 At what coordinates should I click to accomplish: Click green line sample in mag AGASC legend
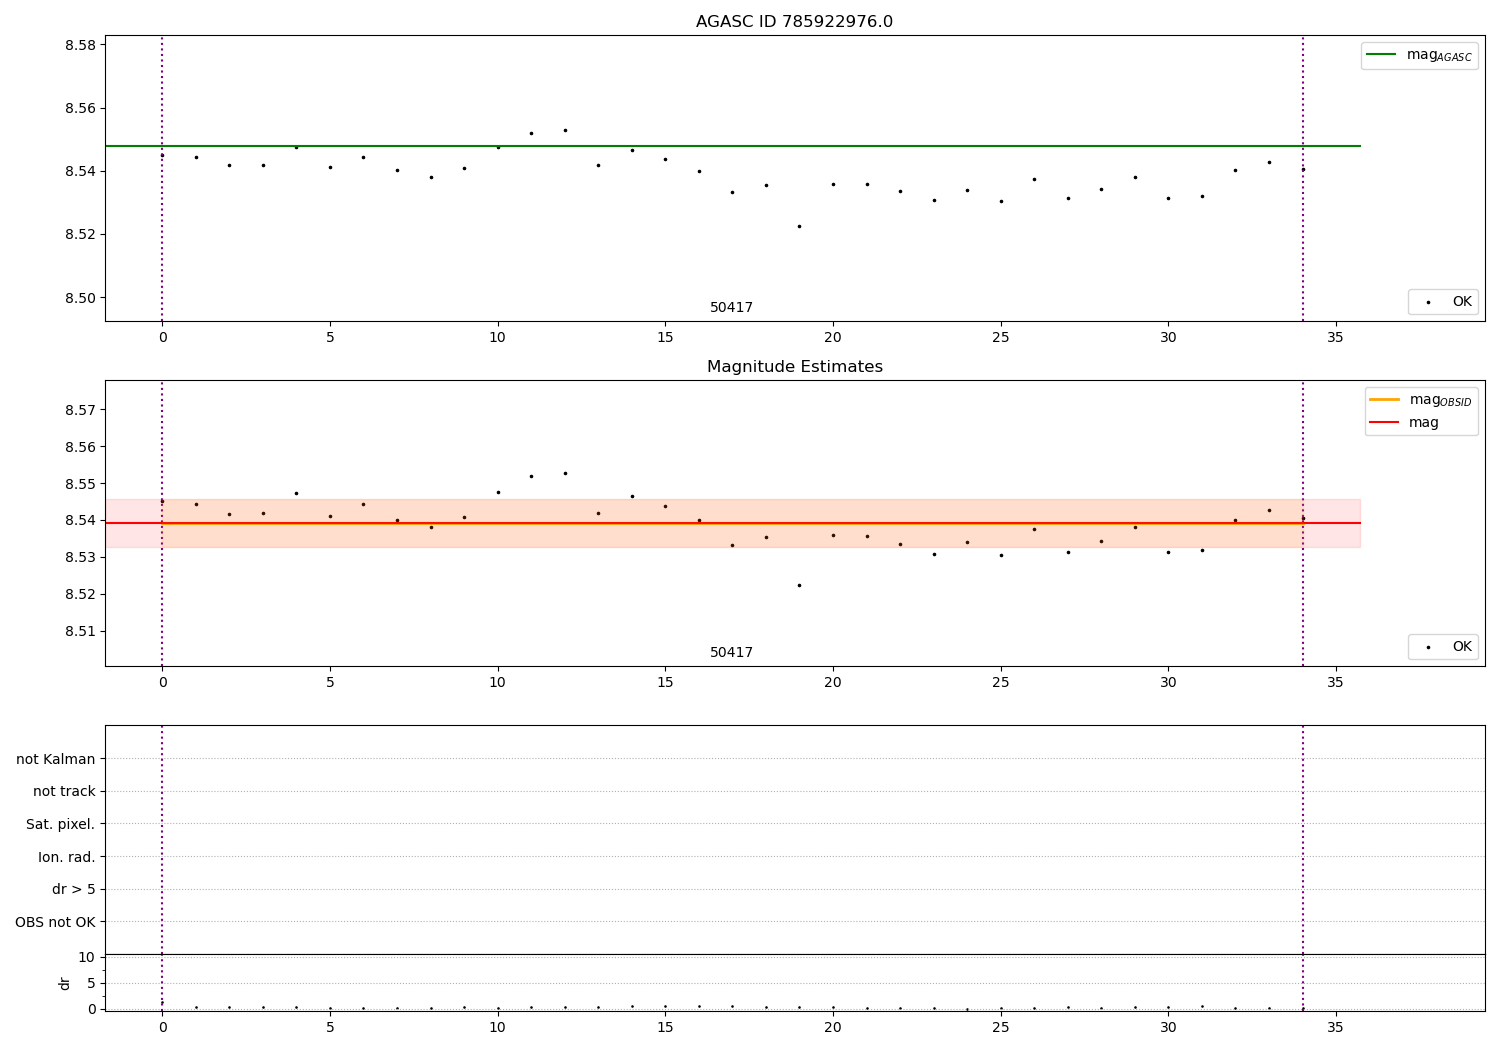pos(1382,55)
